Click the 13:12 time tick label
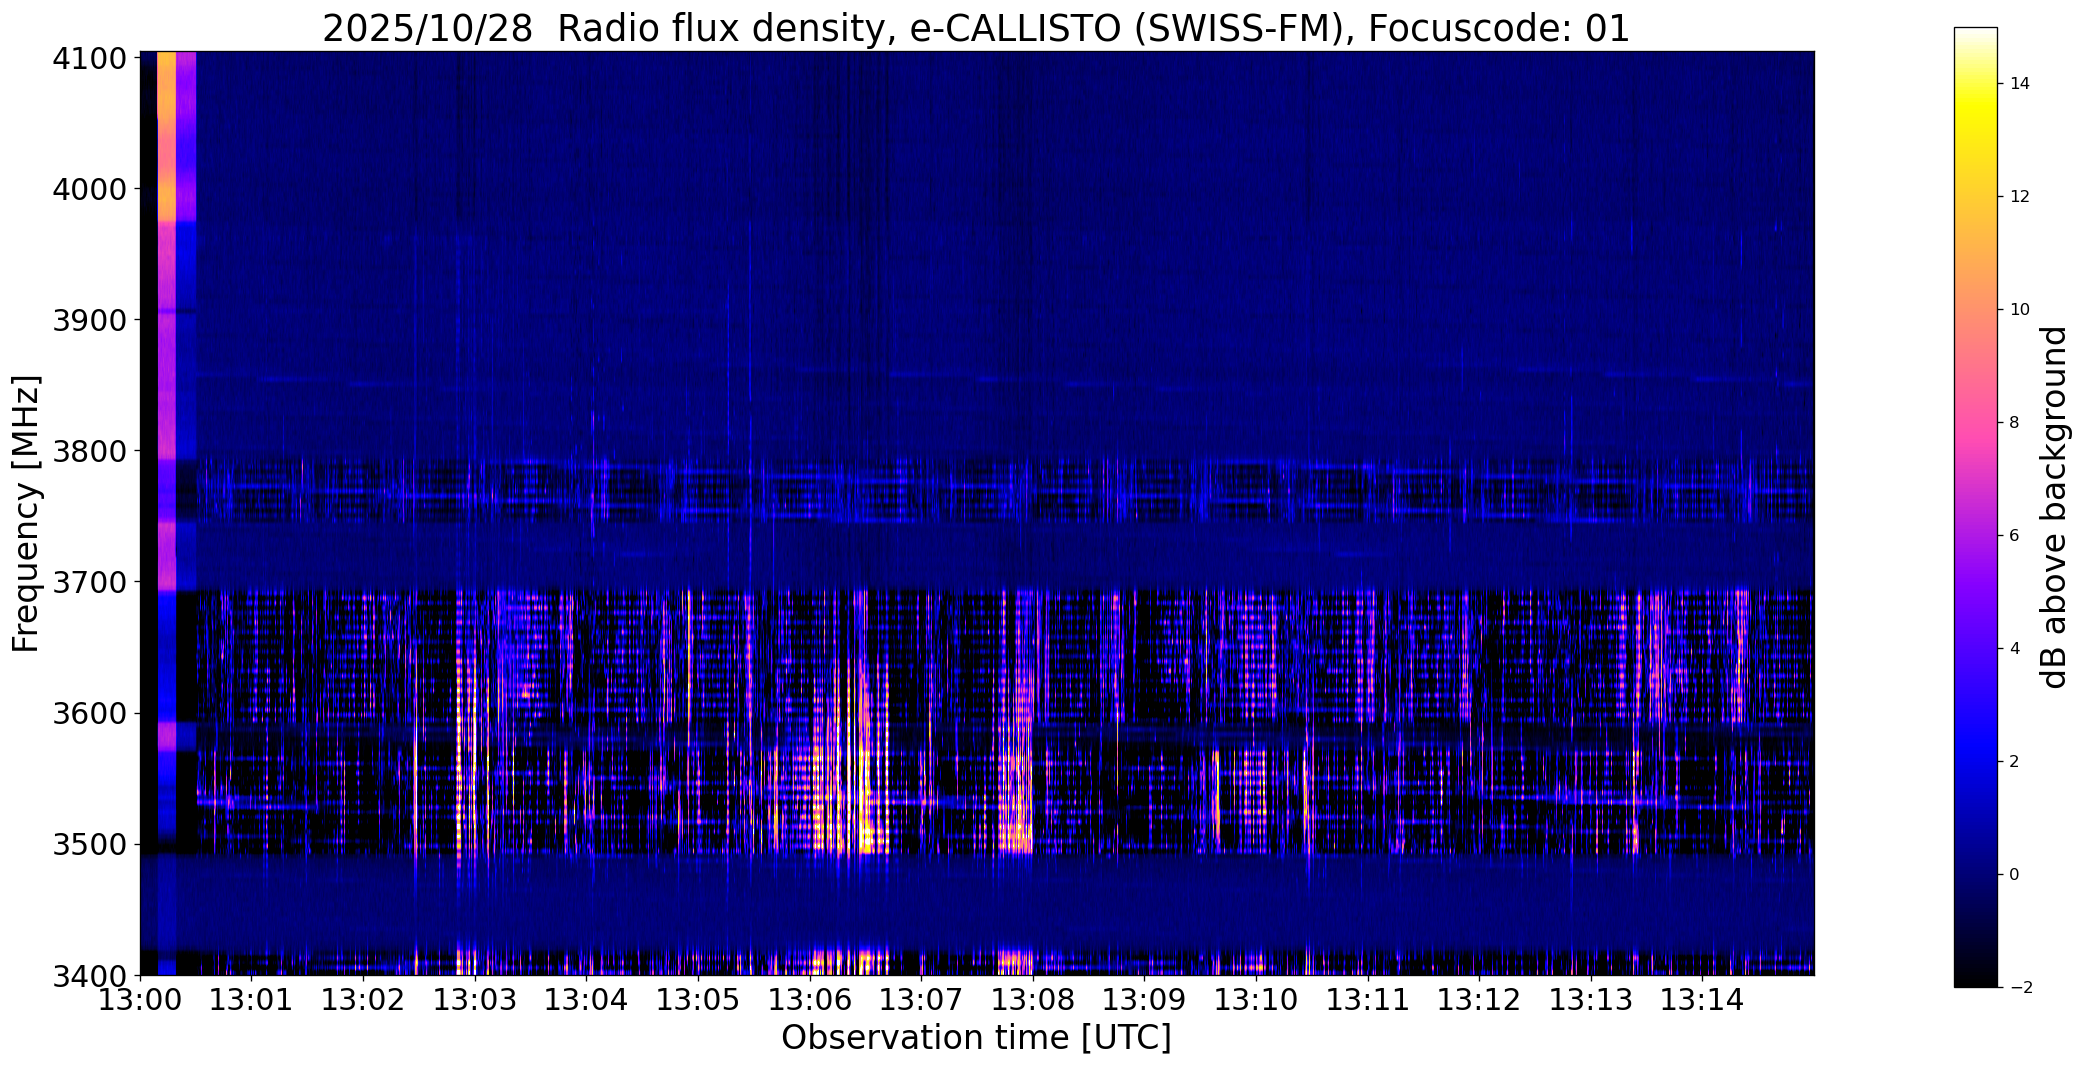 (x=1480, y=1000)
